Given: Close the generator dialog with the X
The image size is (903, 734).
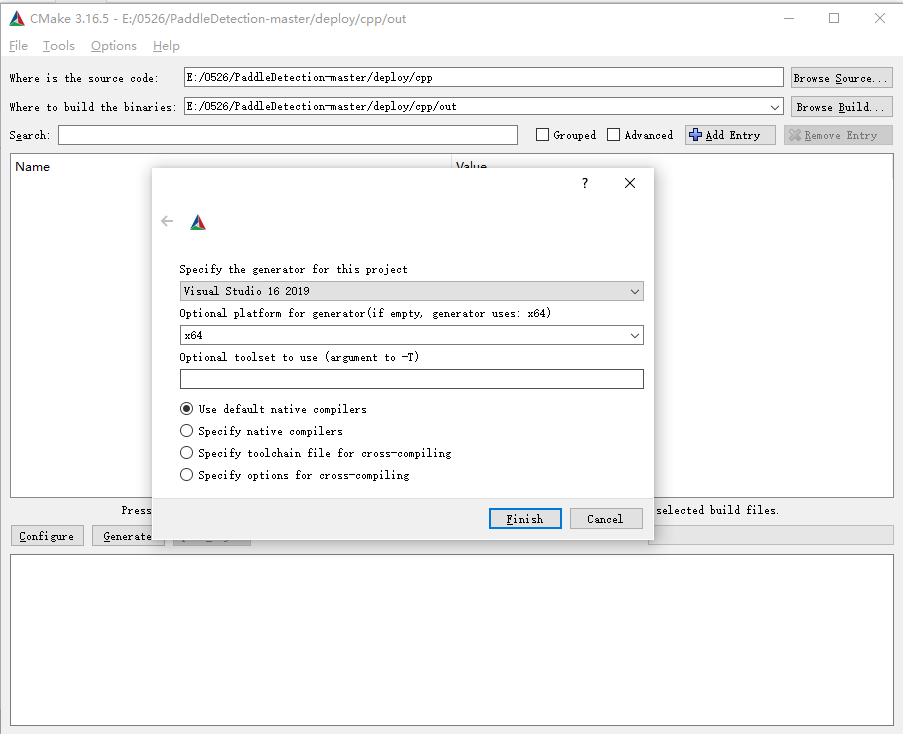Looking at the screenshot, I should coord(630,183).
